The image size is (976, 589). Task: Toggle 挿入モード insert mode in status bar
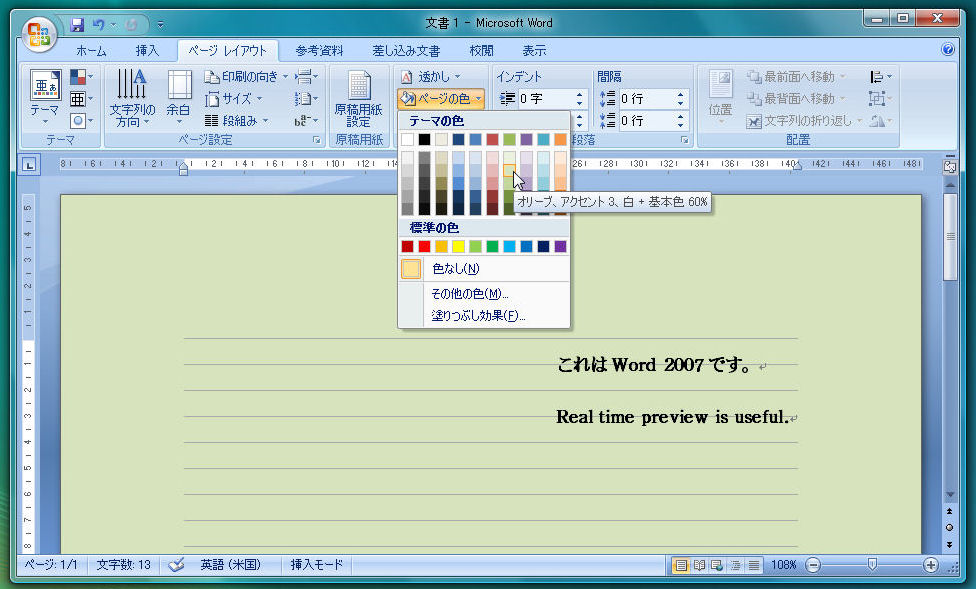(316, 565)
